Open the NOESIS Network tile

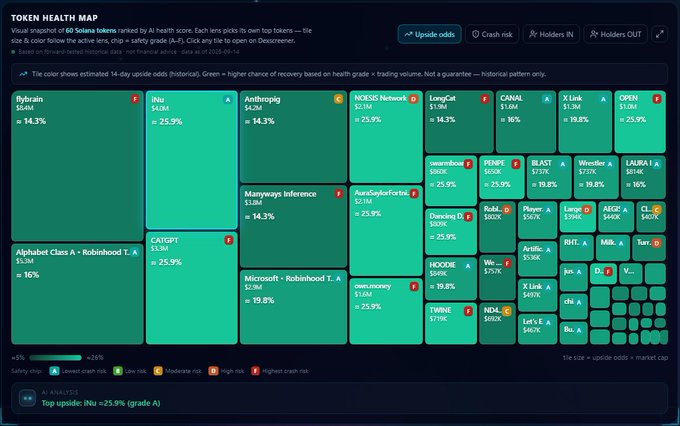coord(386,137)
